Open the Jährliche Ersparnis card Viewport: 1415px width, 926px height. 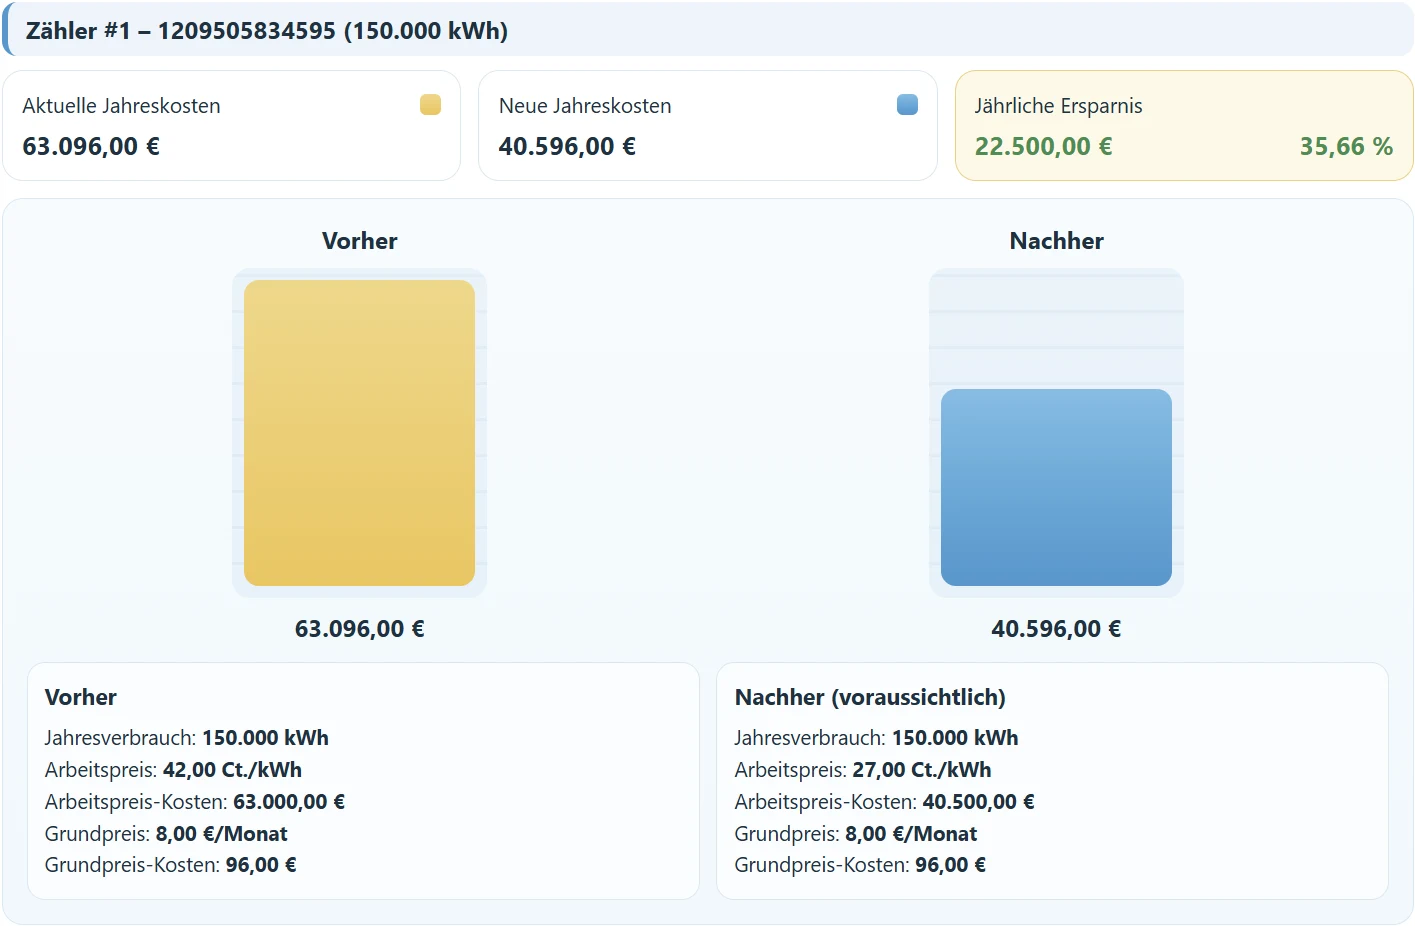(1183, 126)
